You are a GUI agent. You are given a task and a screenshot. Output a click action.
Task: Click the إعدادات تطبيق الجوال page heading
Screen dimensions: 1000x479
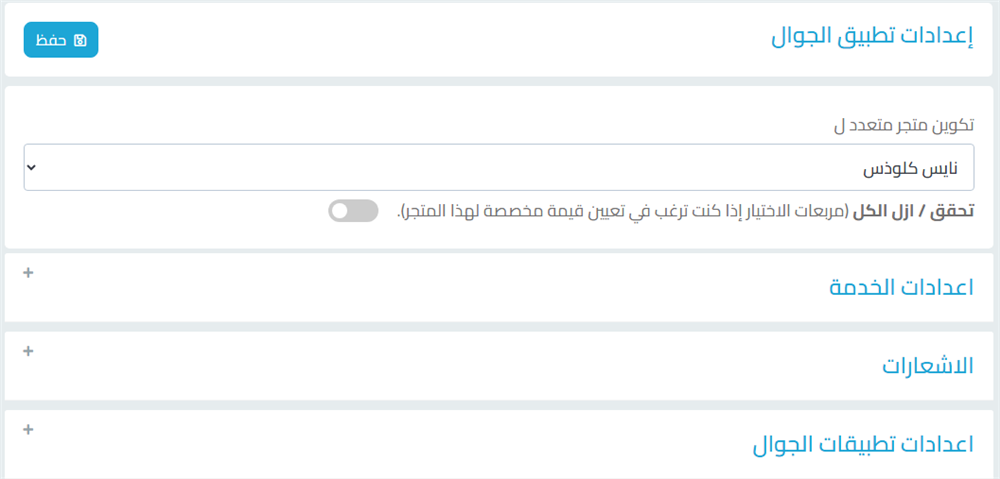pyautogui.click(x=872, y=38)
